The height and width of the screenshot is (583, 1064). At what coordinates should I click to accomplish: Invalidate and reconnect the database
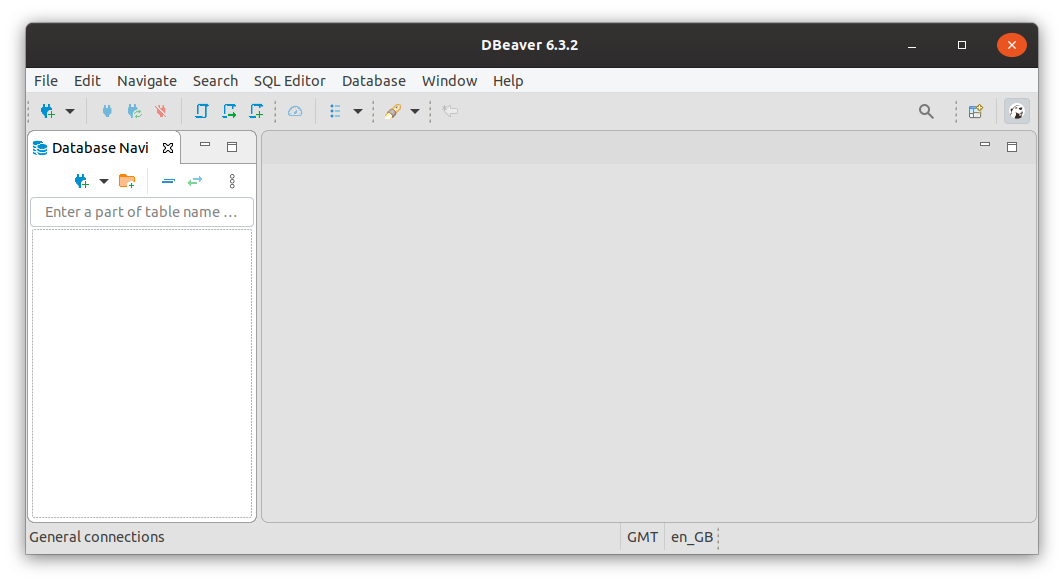pos(134,111)
